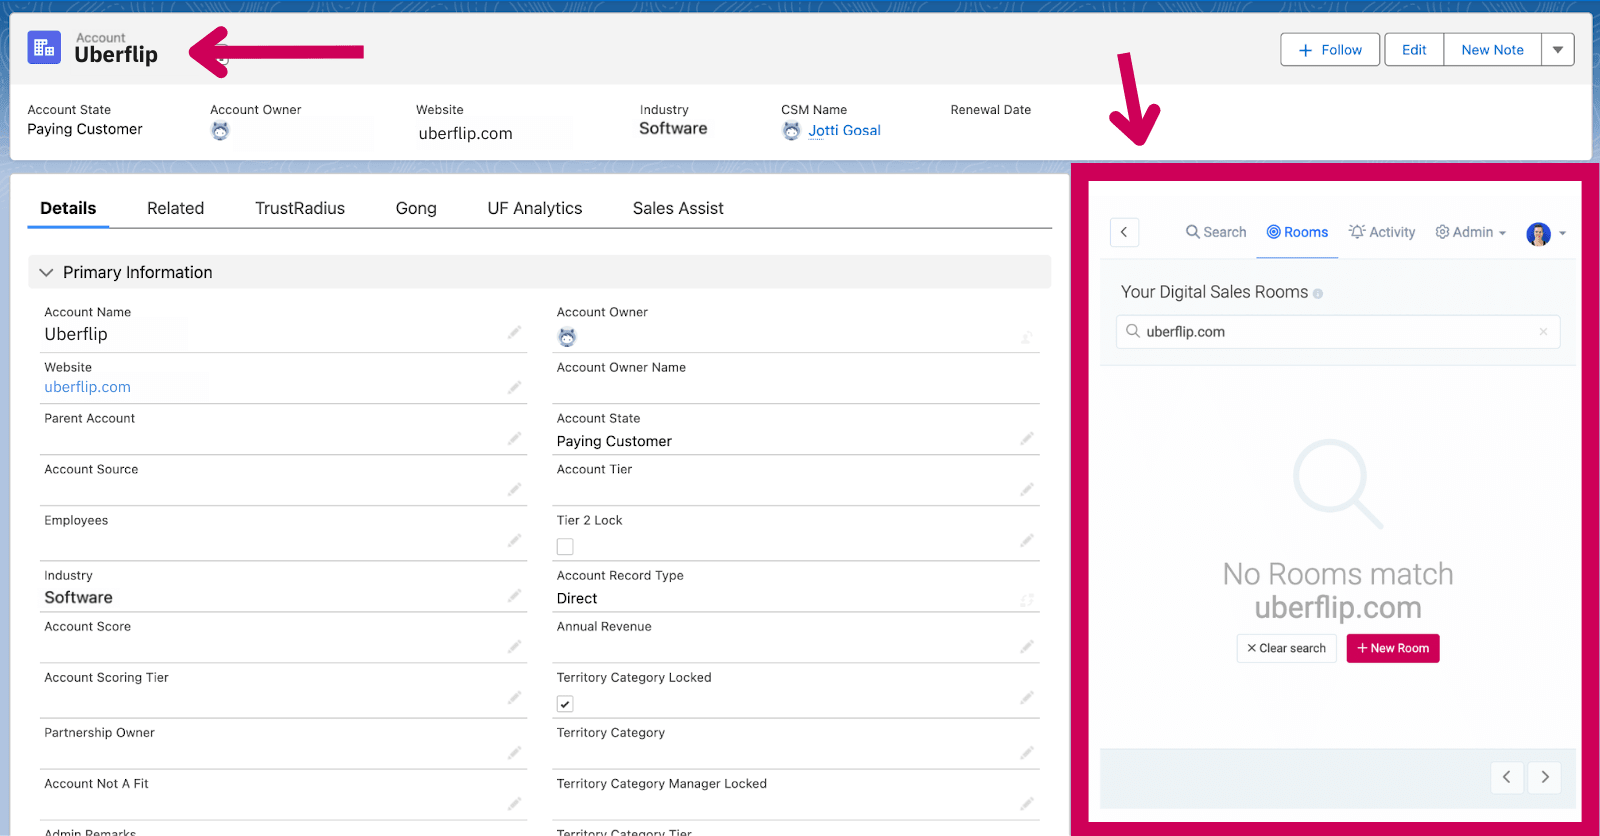Follow the Uberflip account
Viewport: 1600px width, 836px height.
point(1330,50)
